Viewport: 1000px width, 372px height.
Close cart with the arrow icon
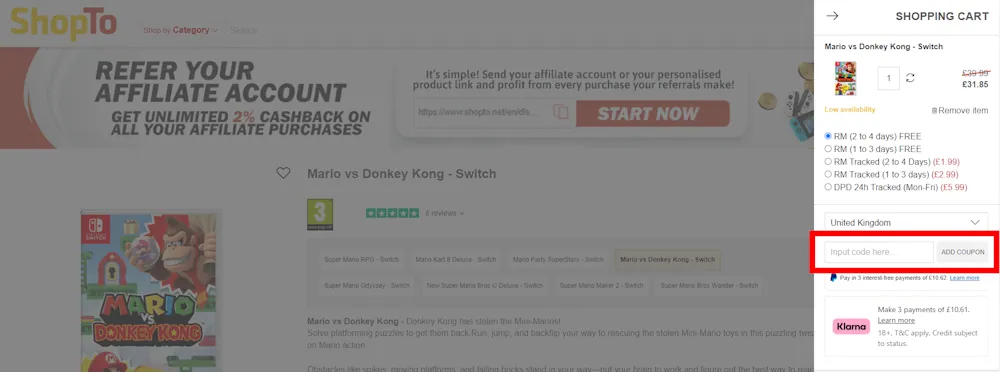pyautogui.click(x=832, y=16)
